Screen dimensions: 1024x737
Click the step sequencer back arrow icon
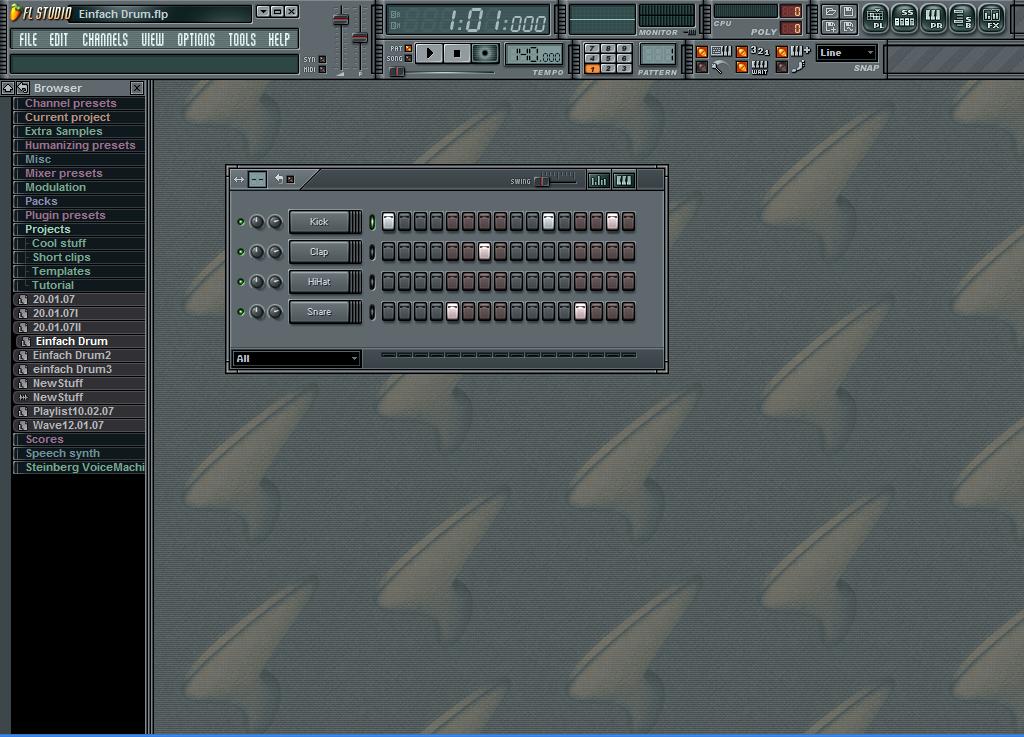(x=279, y=179)
